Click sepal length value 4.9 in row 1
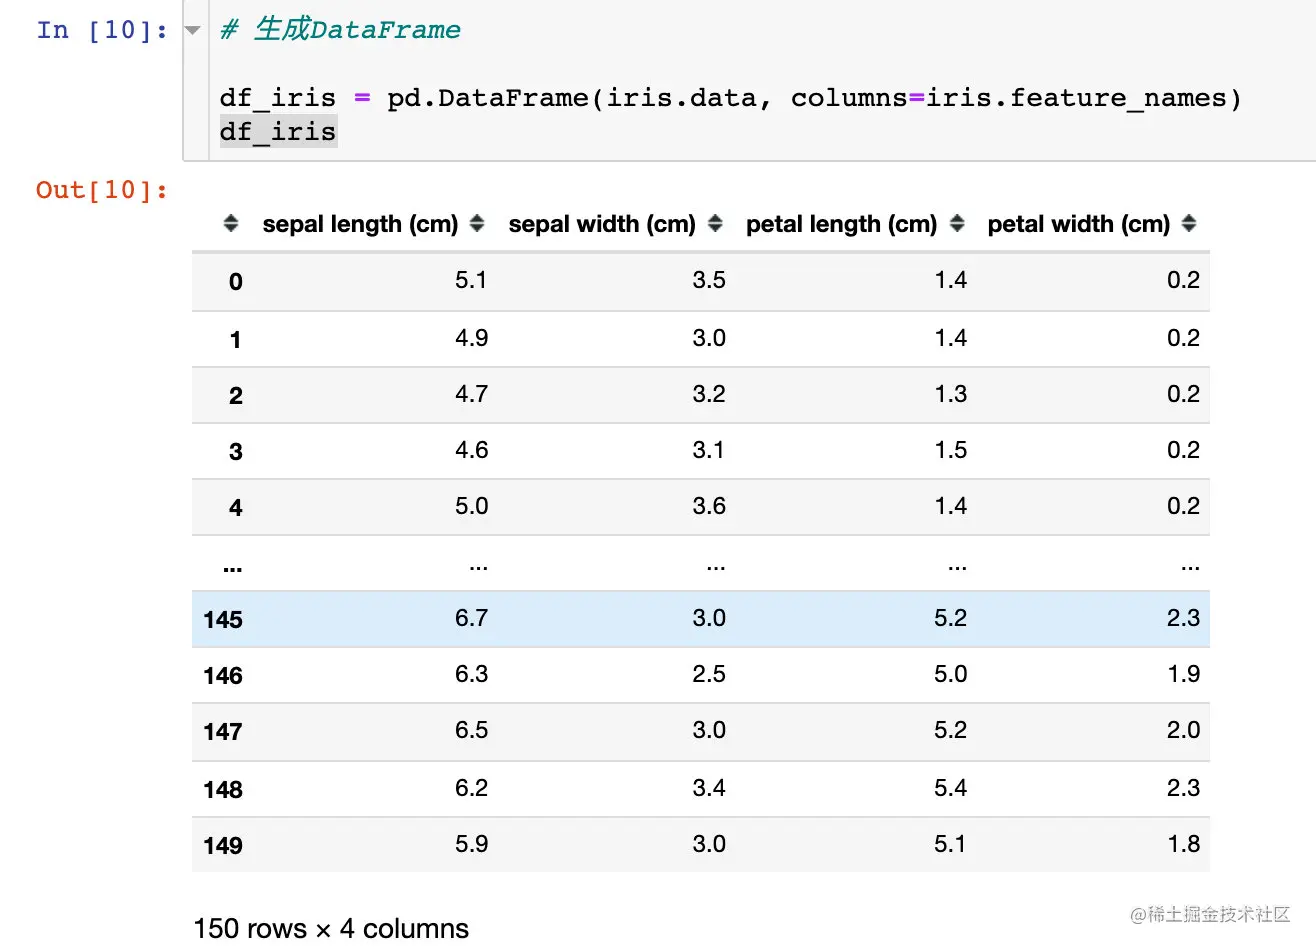Viewport: 1316px width, 950px height. pos(471,338)
